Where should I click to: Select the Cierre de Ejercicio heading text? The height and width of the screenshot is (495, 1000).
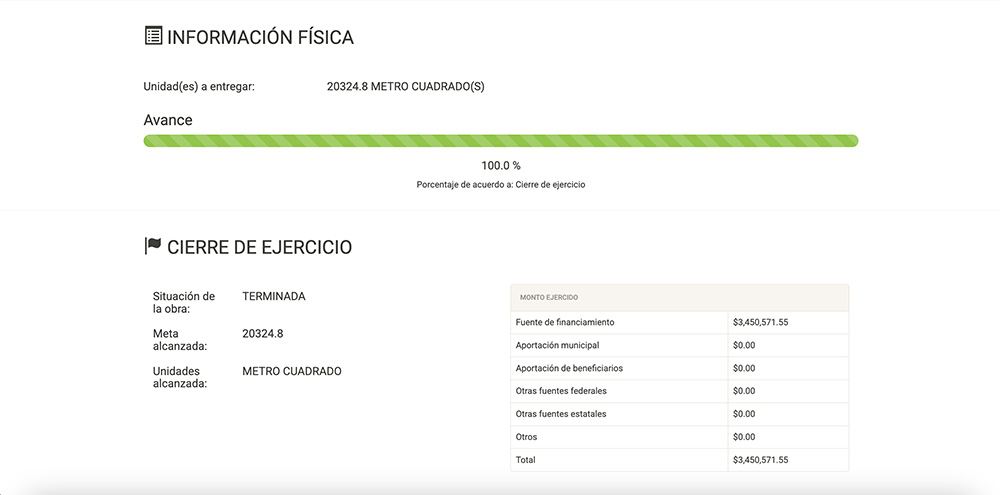click(259, 247)
